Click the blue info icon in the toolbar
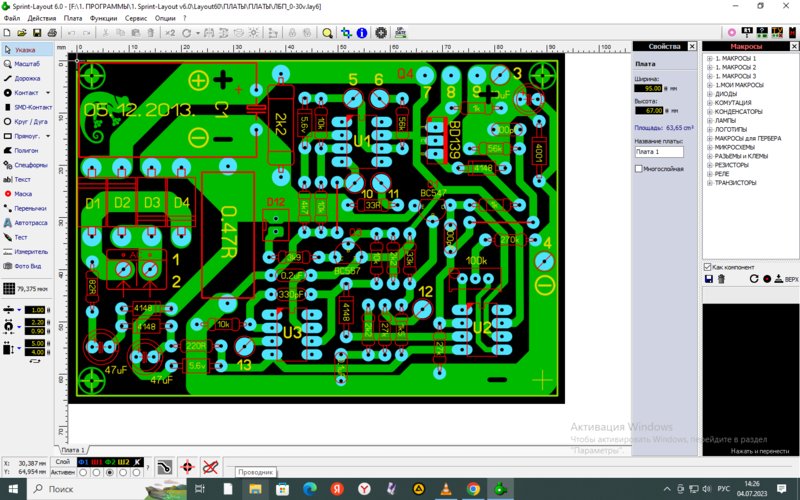The width and height of the screenshot is (800, 500). (362, 33)
